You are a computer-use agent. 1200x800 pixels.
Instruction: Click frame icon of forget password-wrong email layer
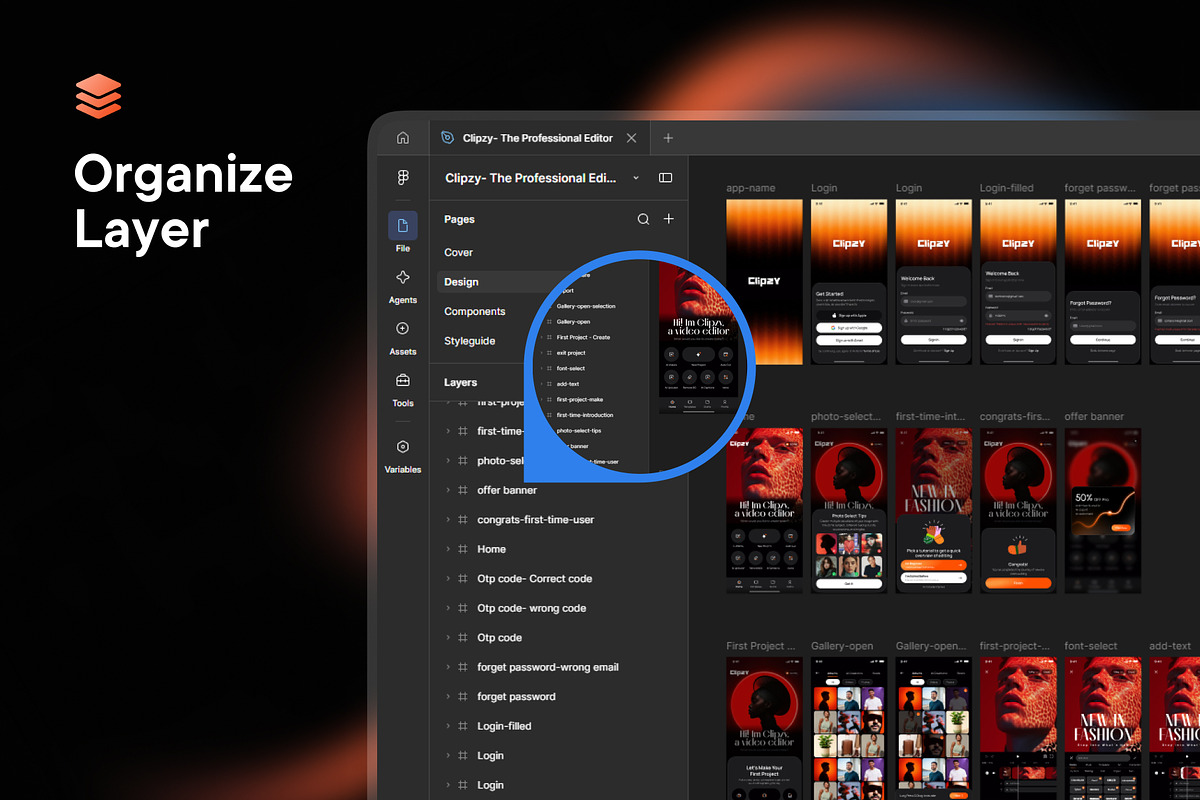point(462,667)
